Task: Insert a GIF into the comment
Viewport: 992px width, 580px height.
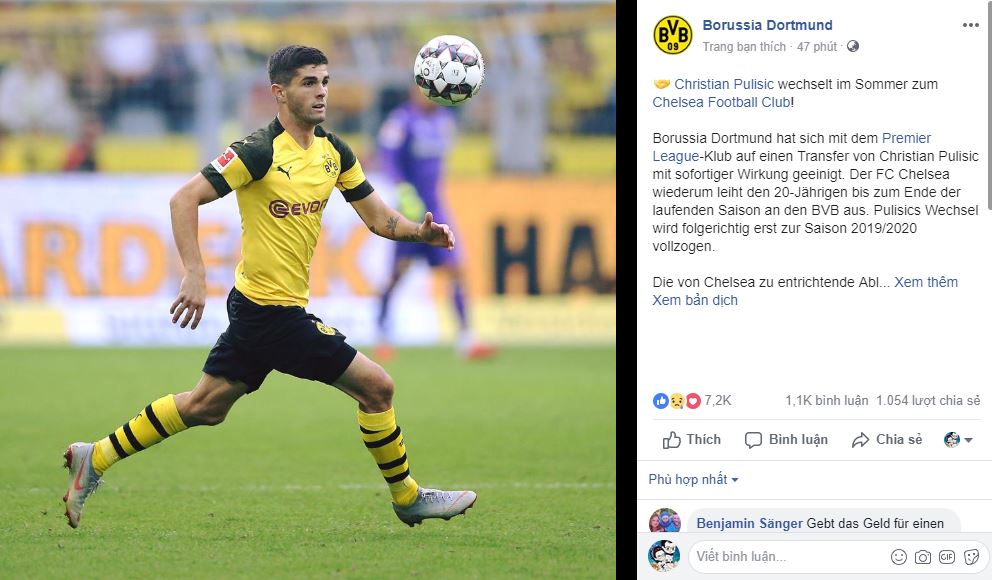Action: tap(947, 557)
